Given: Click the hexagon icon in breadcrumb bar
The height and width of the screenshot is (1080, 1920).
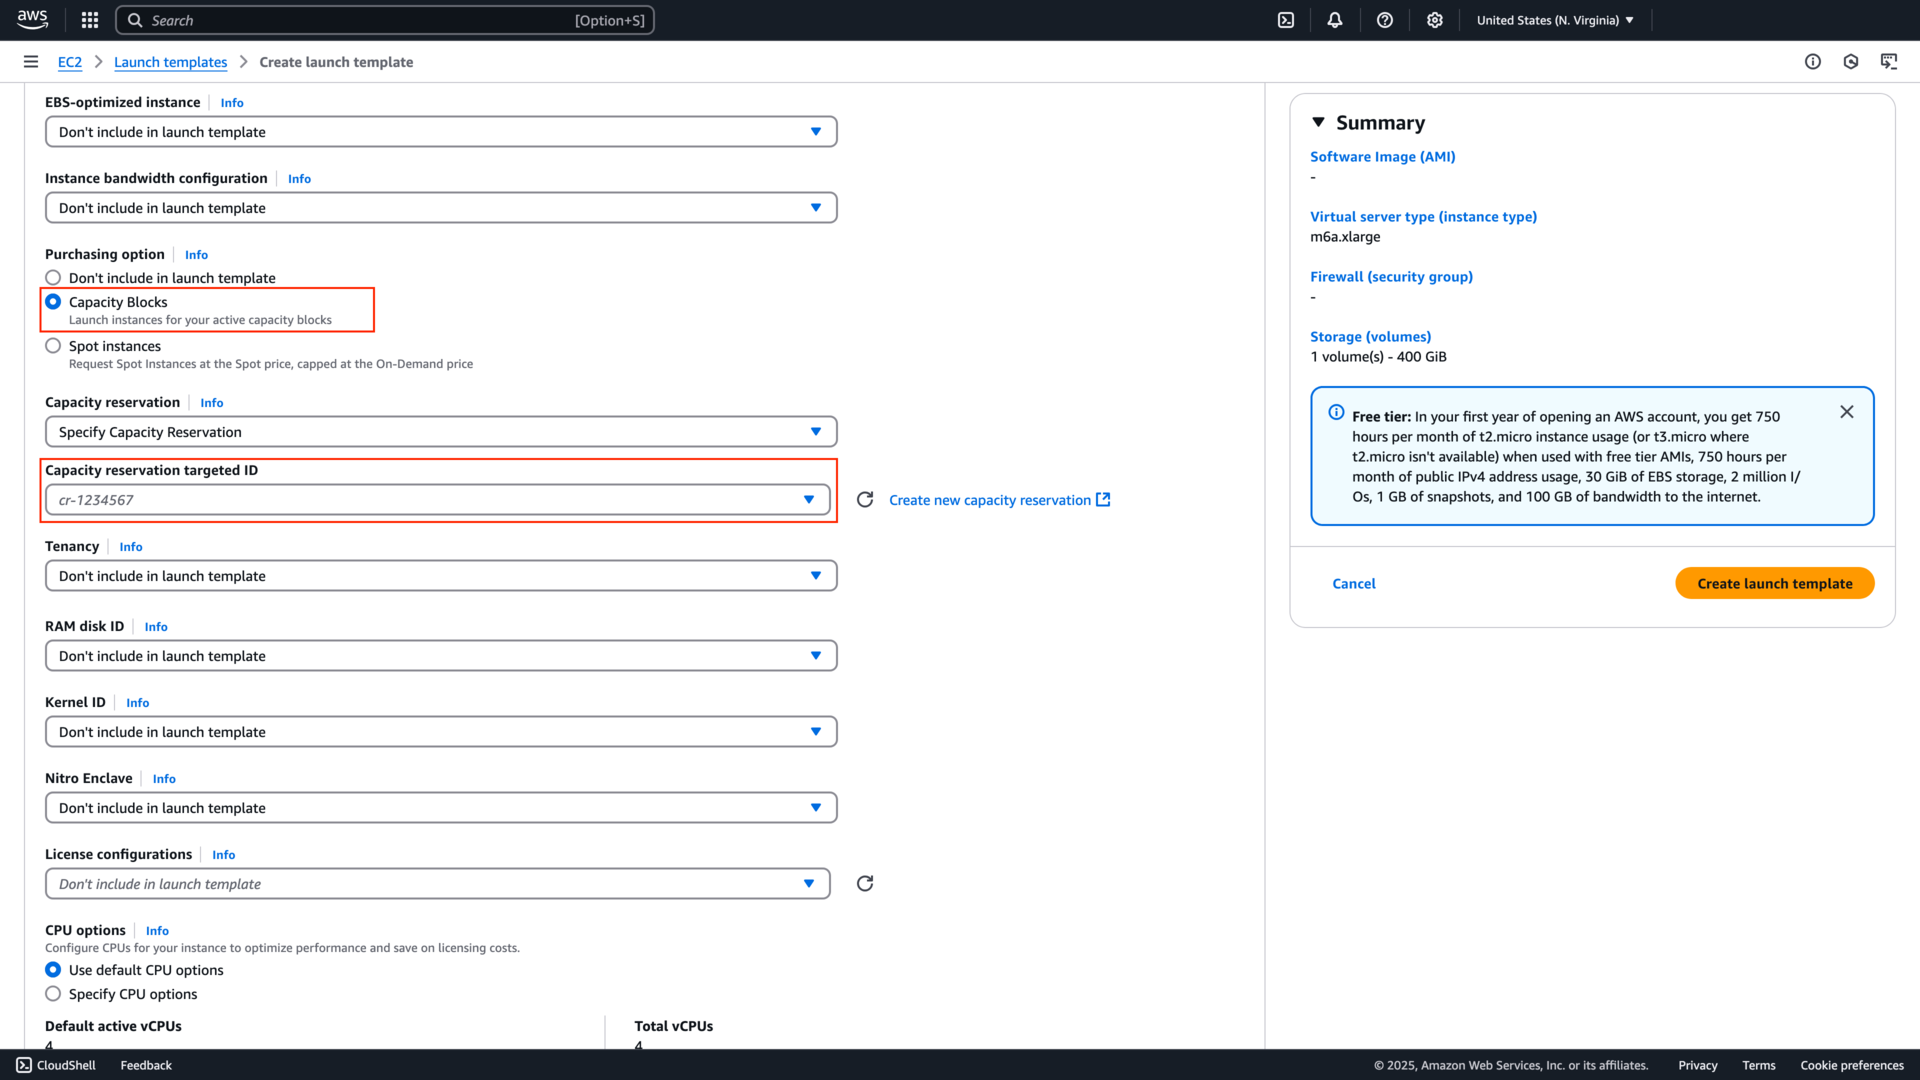Looking at the screenshot, I should [1851, 62].
